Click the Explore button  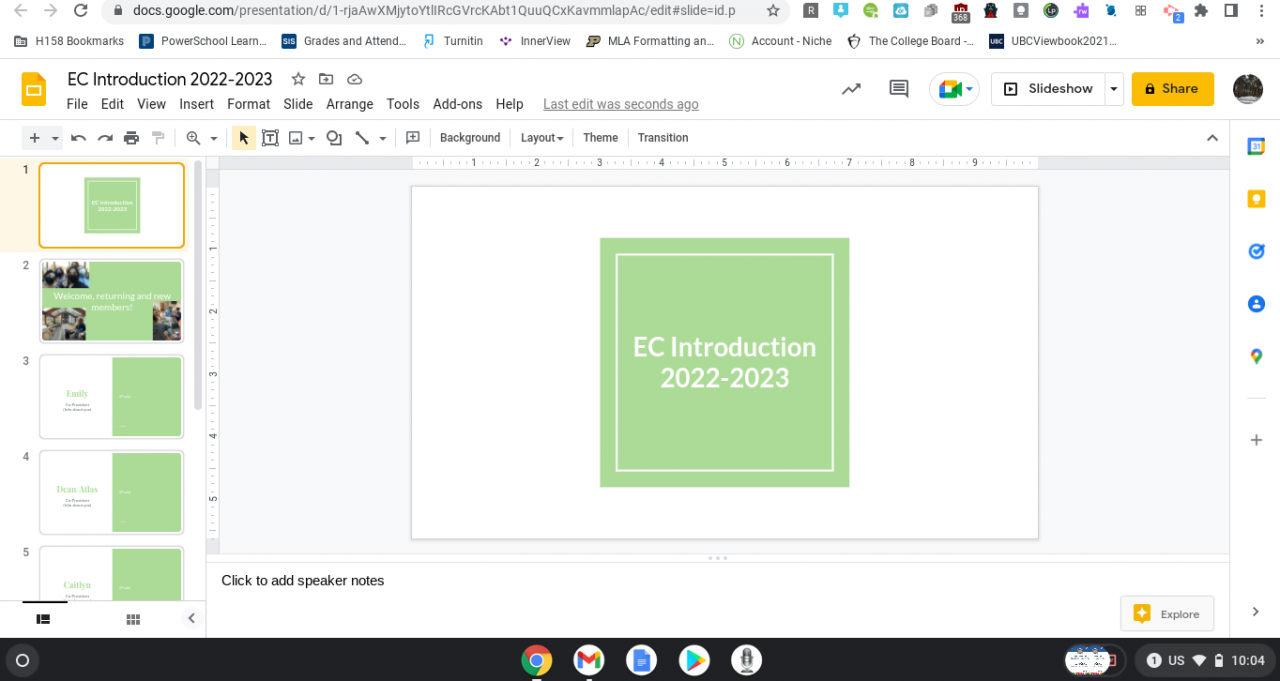click(x=1167, y=614)
